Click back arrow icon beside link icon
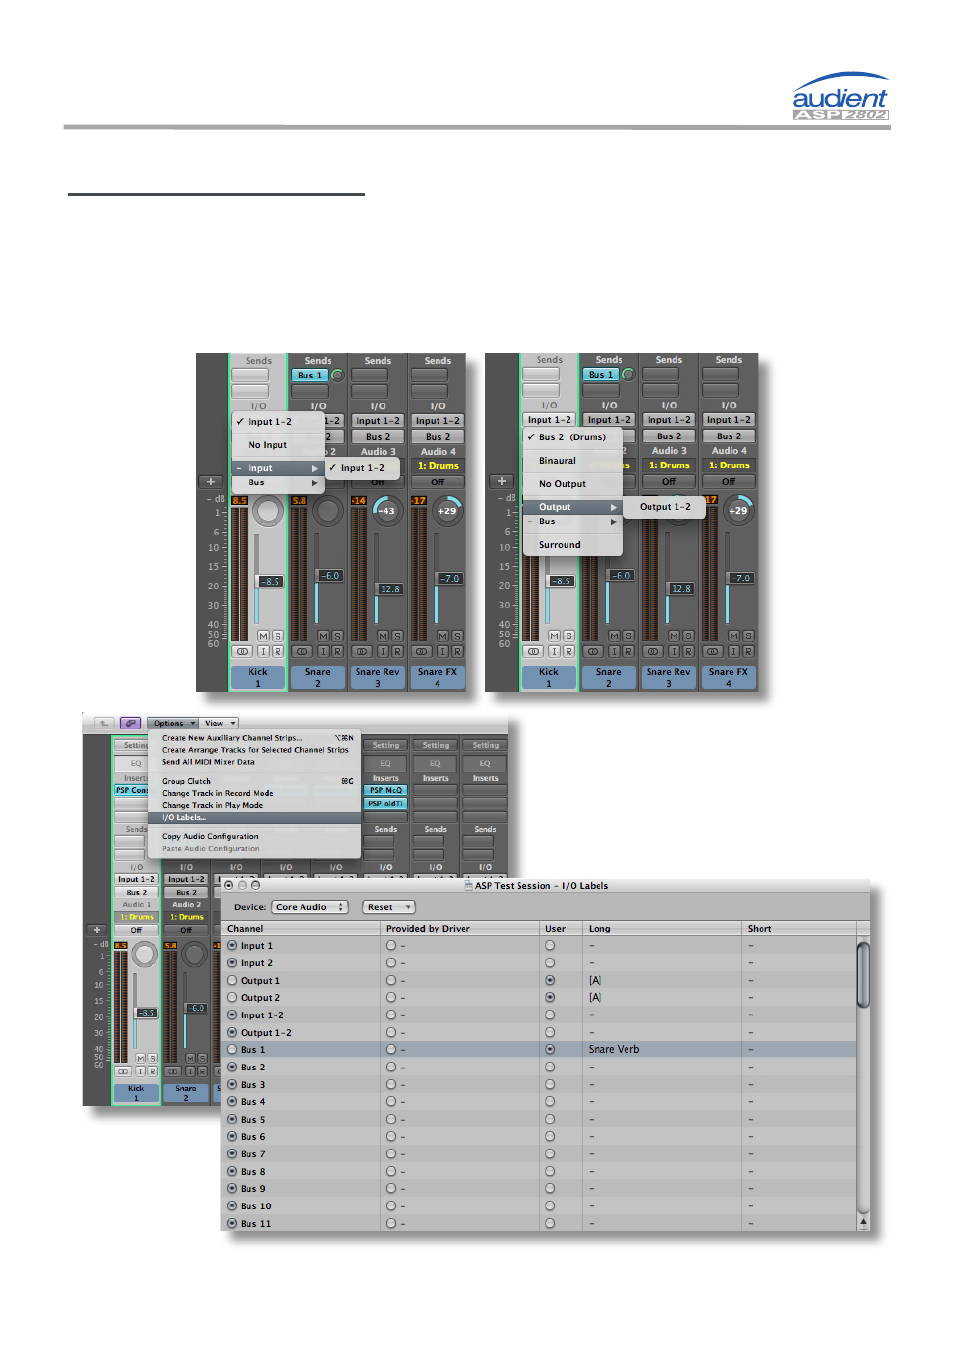 click(103, 723)
